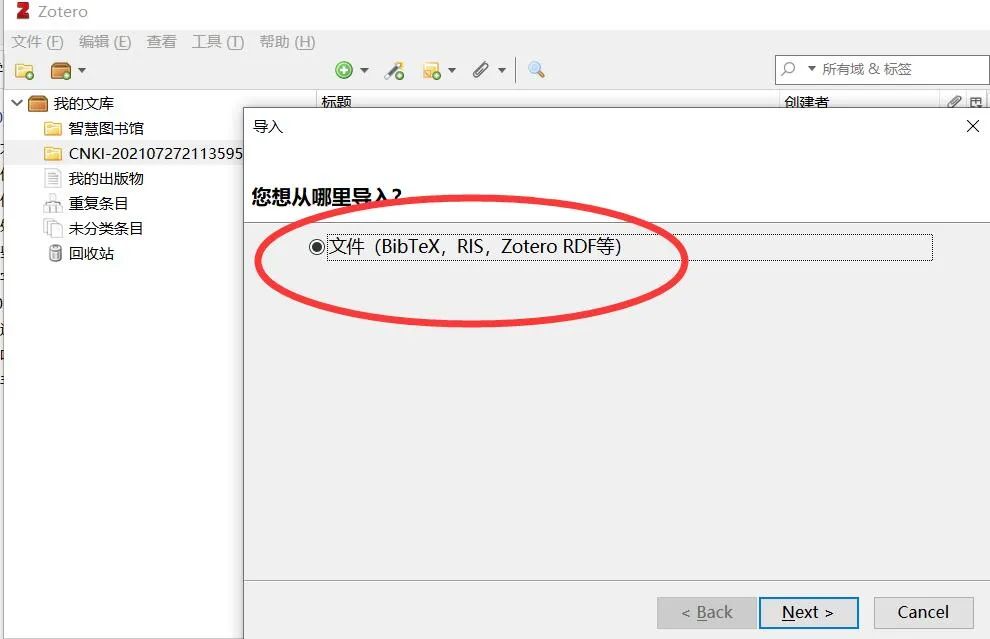Screen dimensions: 990x639
Task: Open the New Item dropdown arrow
Action: coord(364,70)
